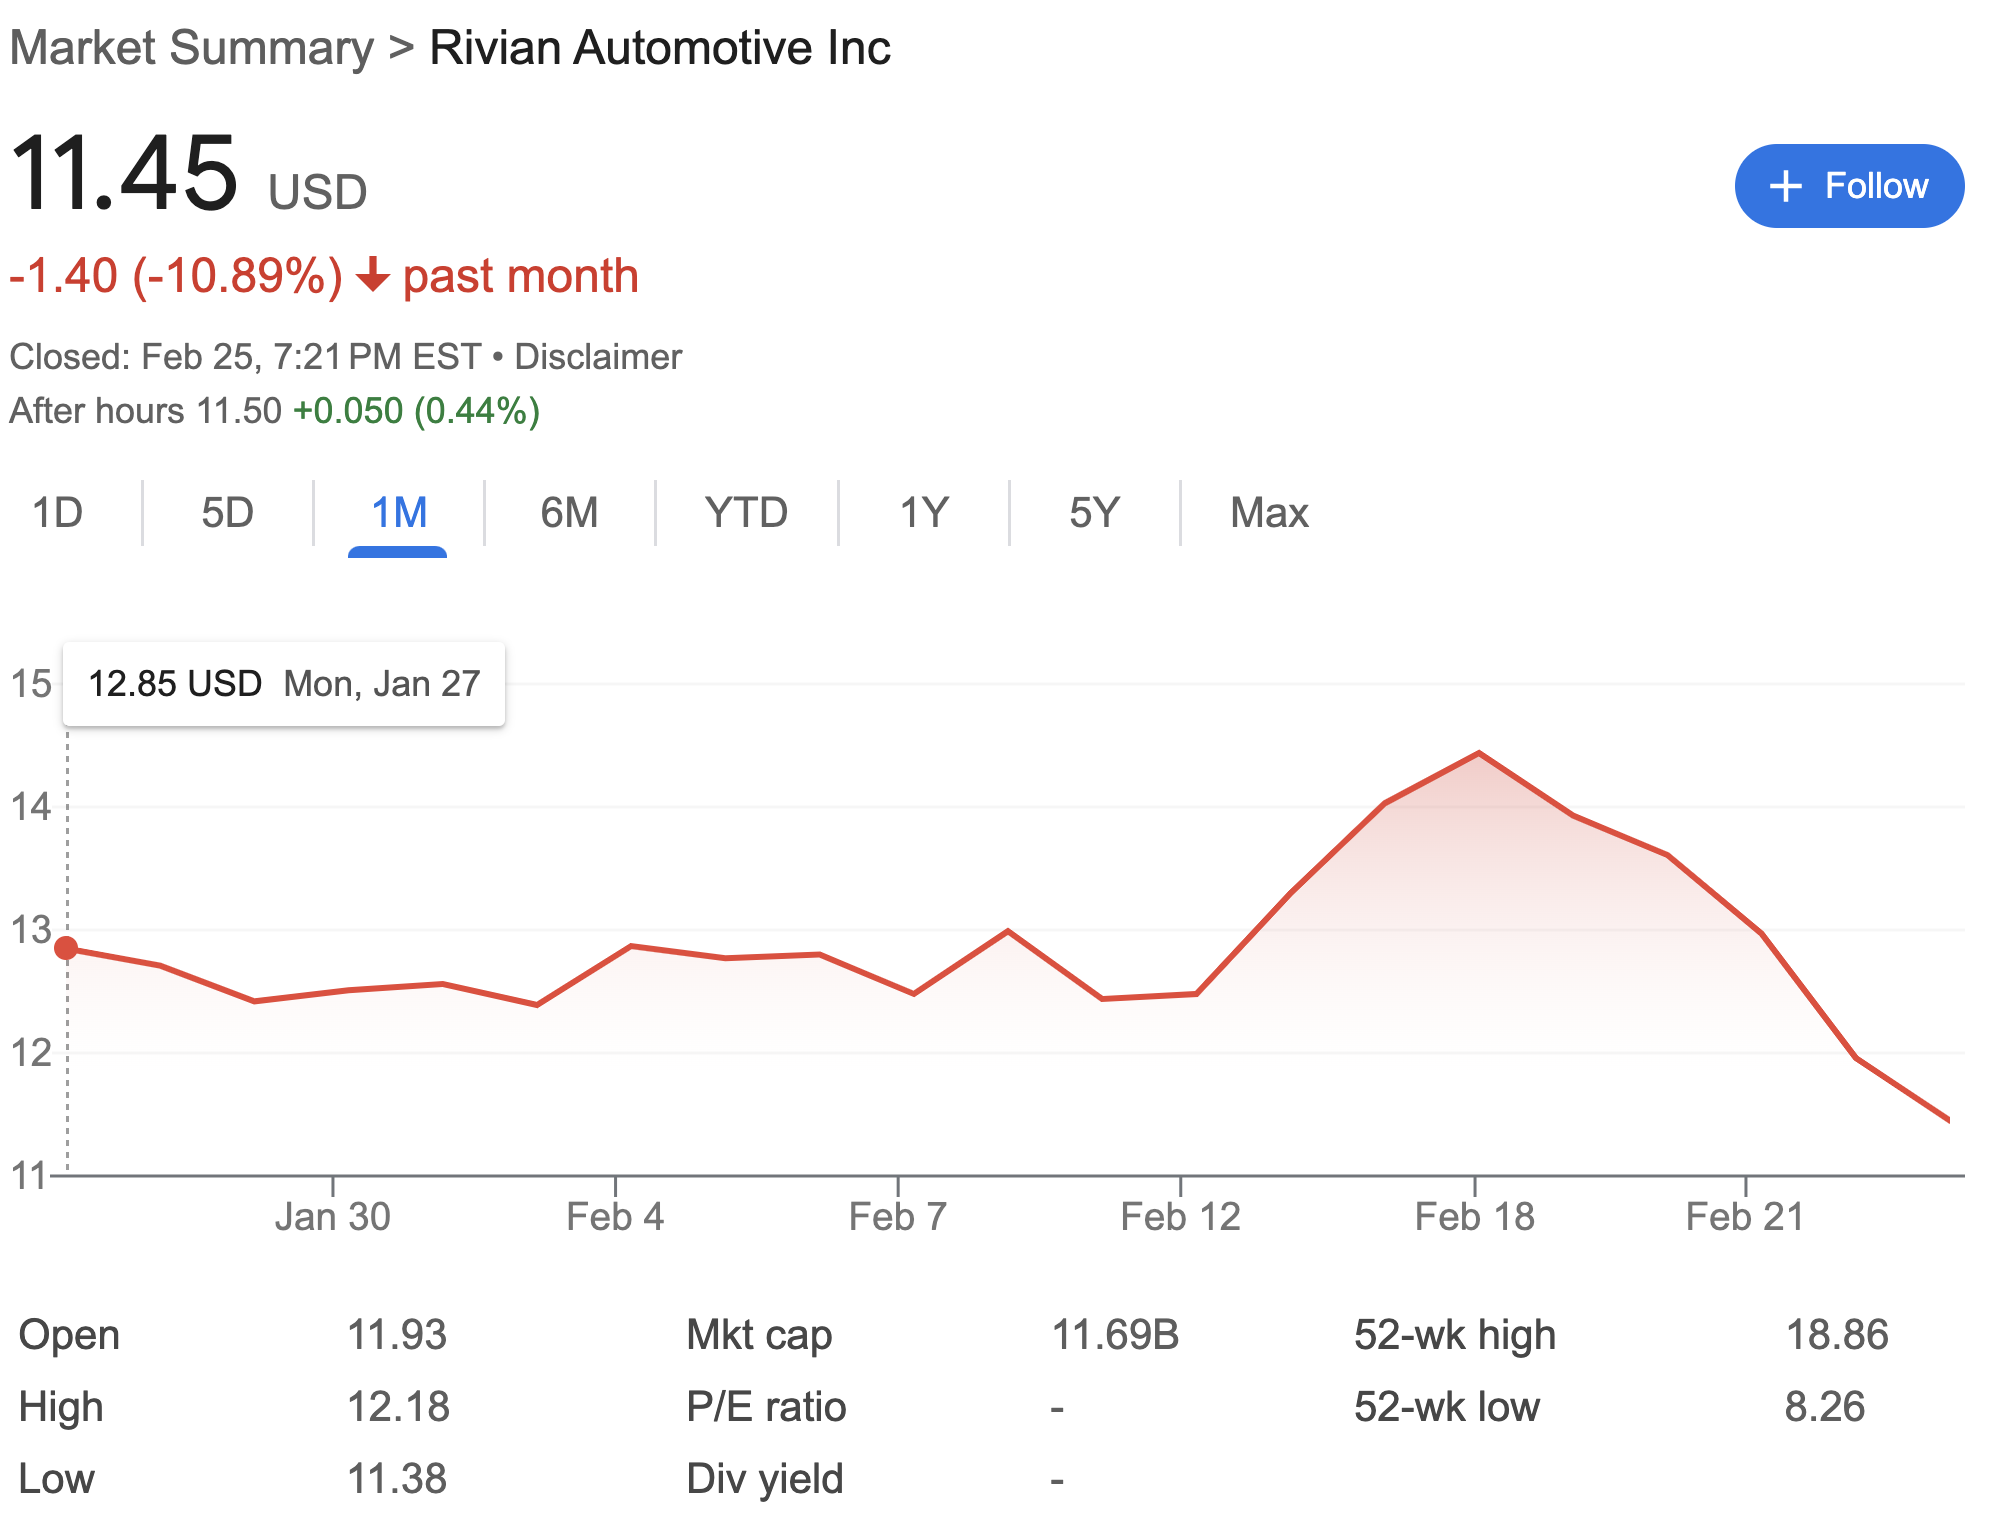Click the 11.45 current price
The image size is (2014, 1513).
point(124,173)
